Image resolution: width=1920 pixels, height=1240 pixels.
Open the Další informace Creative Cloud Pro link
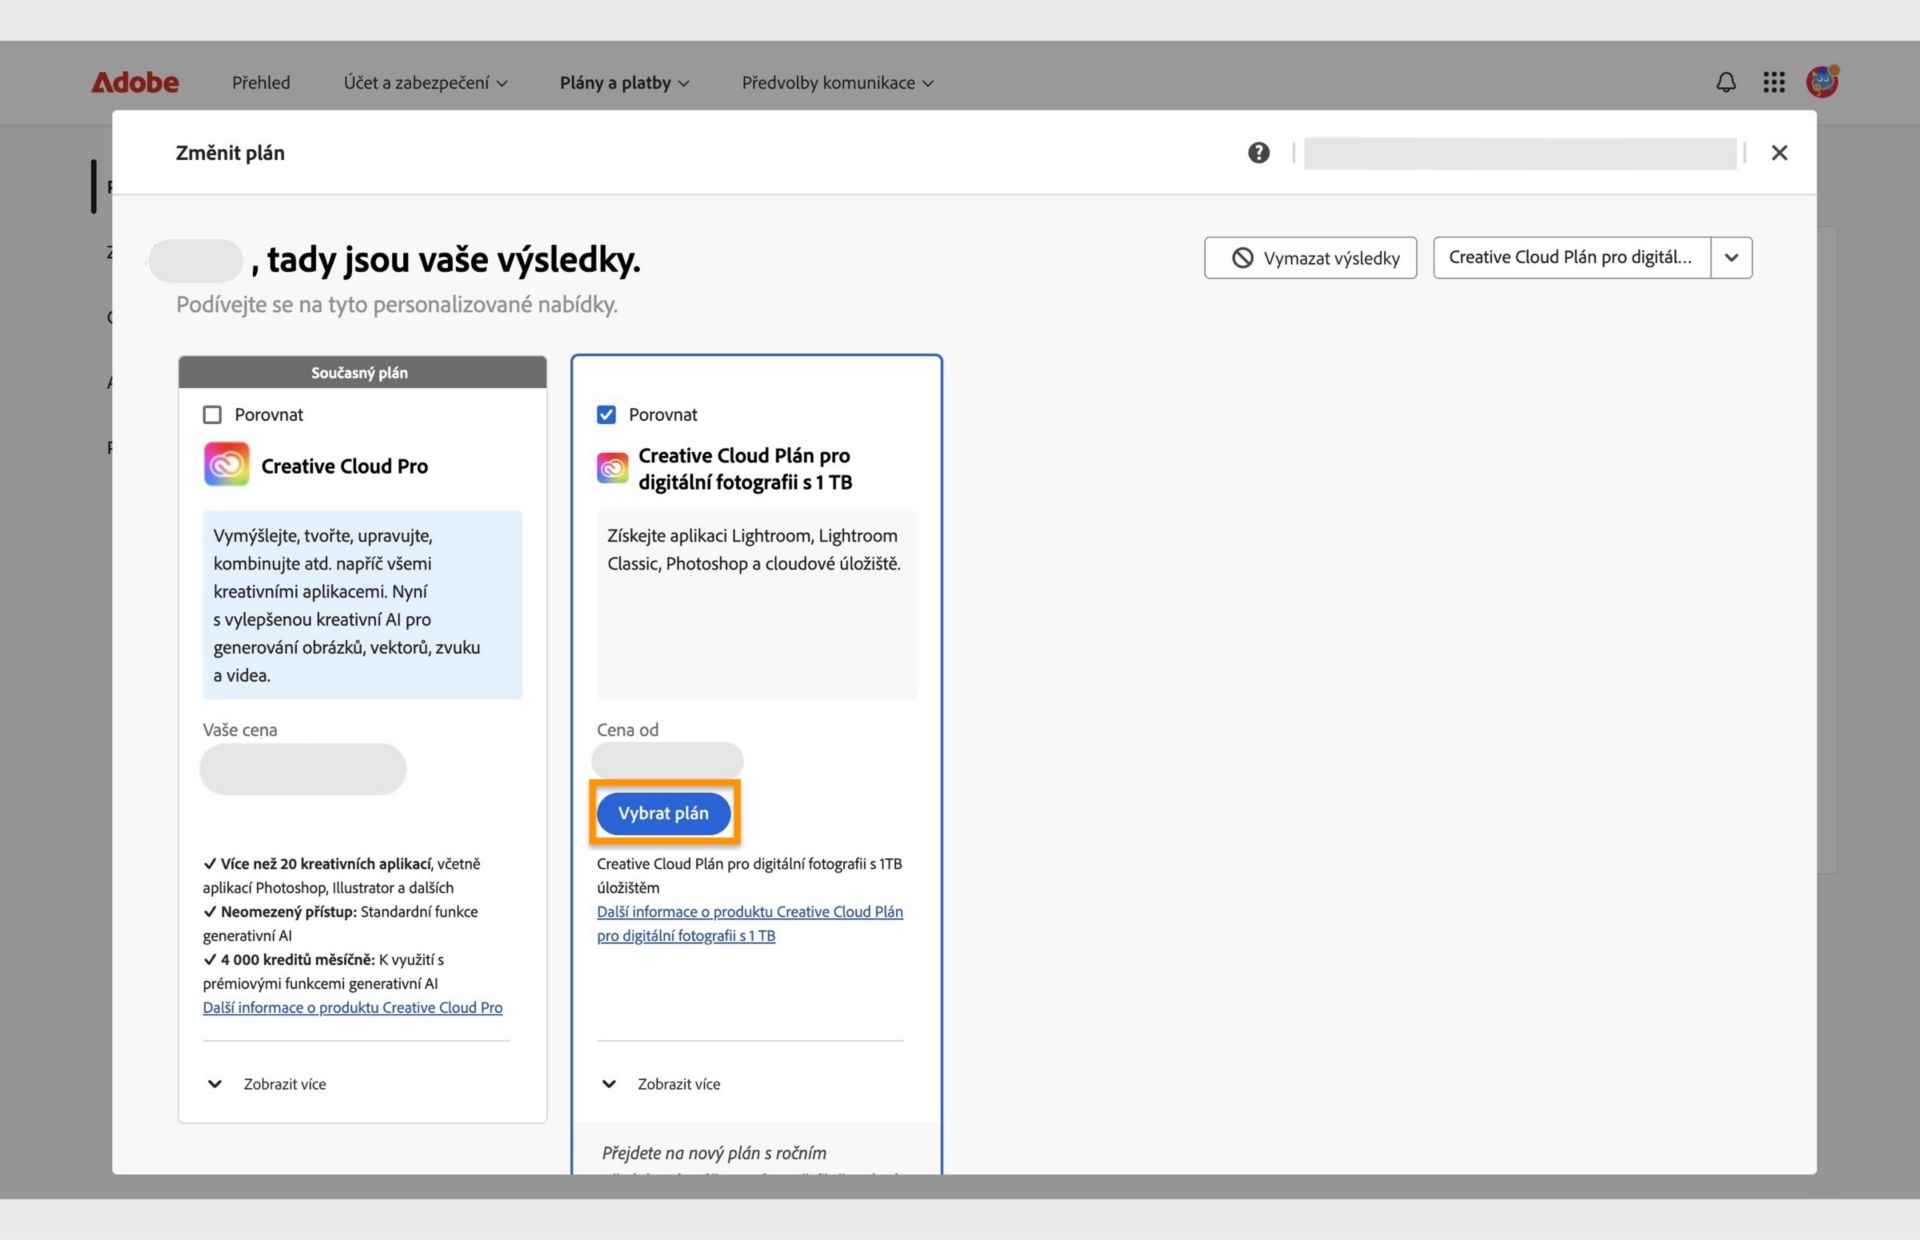coord(352,1008)
